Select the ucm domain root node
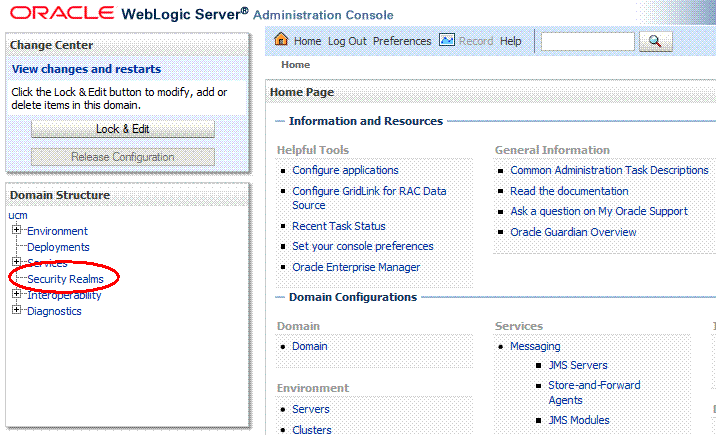 (18, 215)
